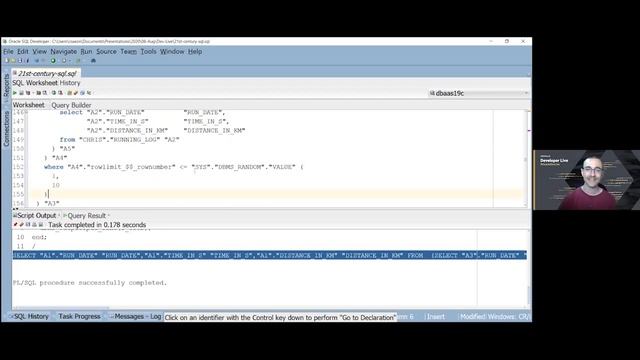Click the Save icon in main toolbar
640x360 pixels.
[20, 60]
